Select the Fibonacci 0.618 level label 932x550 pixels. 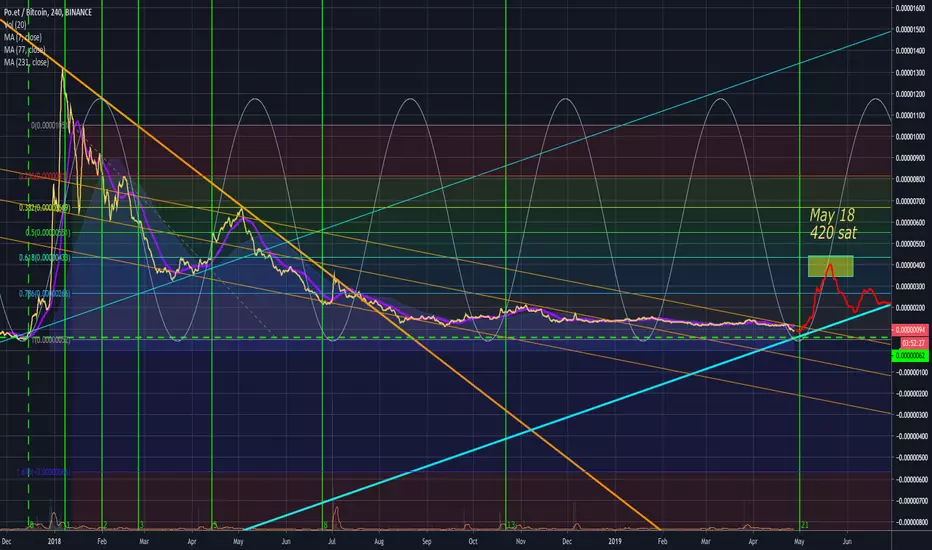point(45,257)
